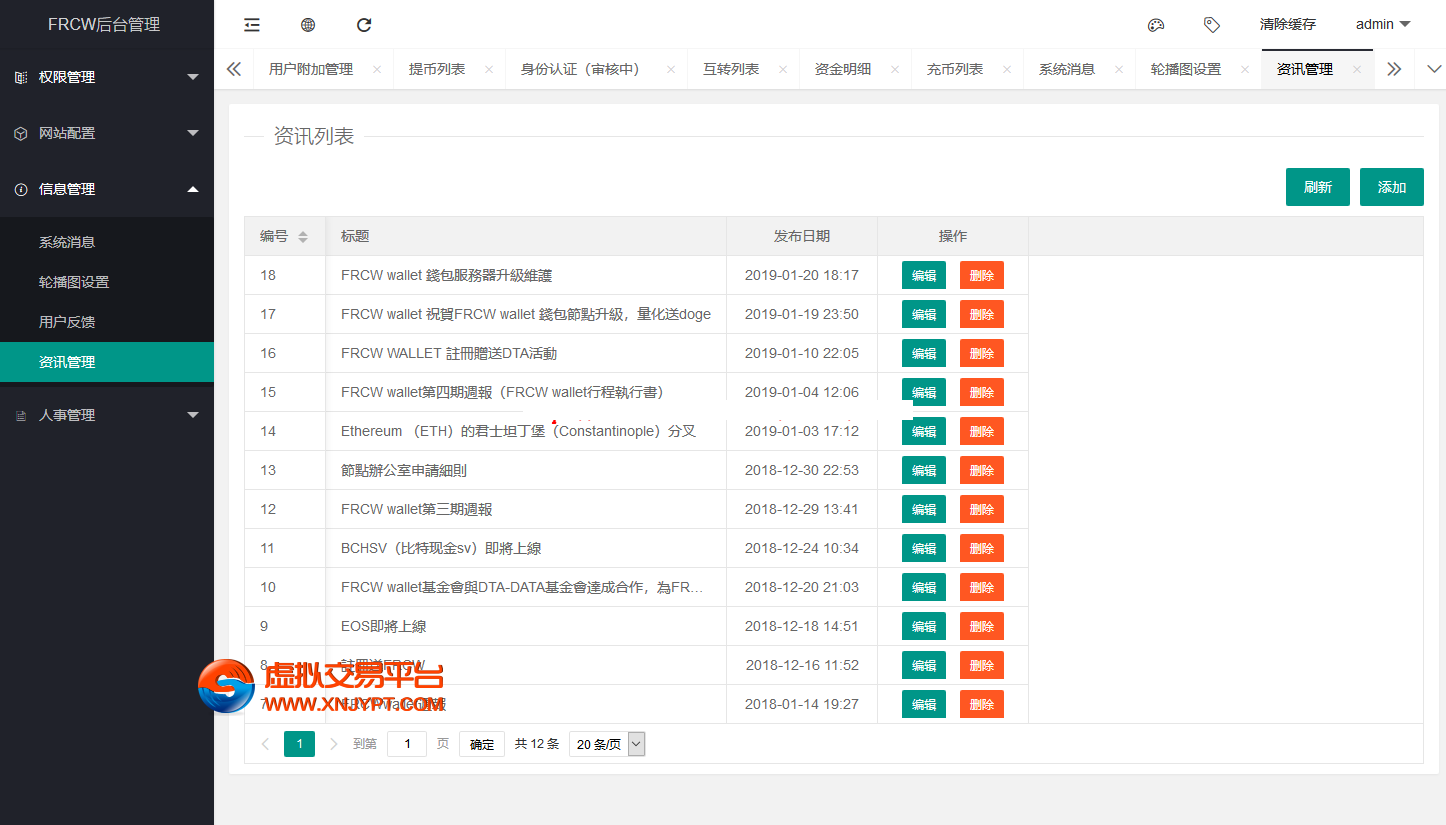This screenshot has width=1446, height=825.
Task: Close the 互转列表 tab
Action: pos(783,70)
